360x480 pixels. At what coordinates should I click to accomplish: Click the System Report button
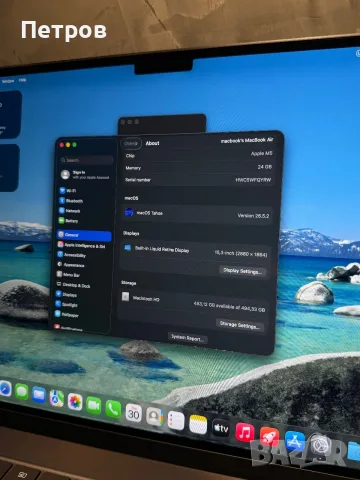click(x=187, y=338)
